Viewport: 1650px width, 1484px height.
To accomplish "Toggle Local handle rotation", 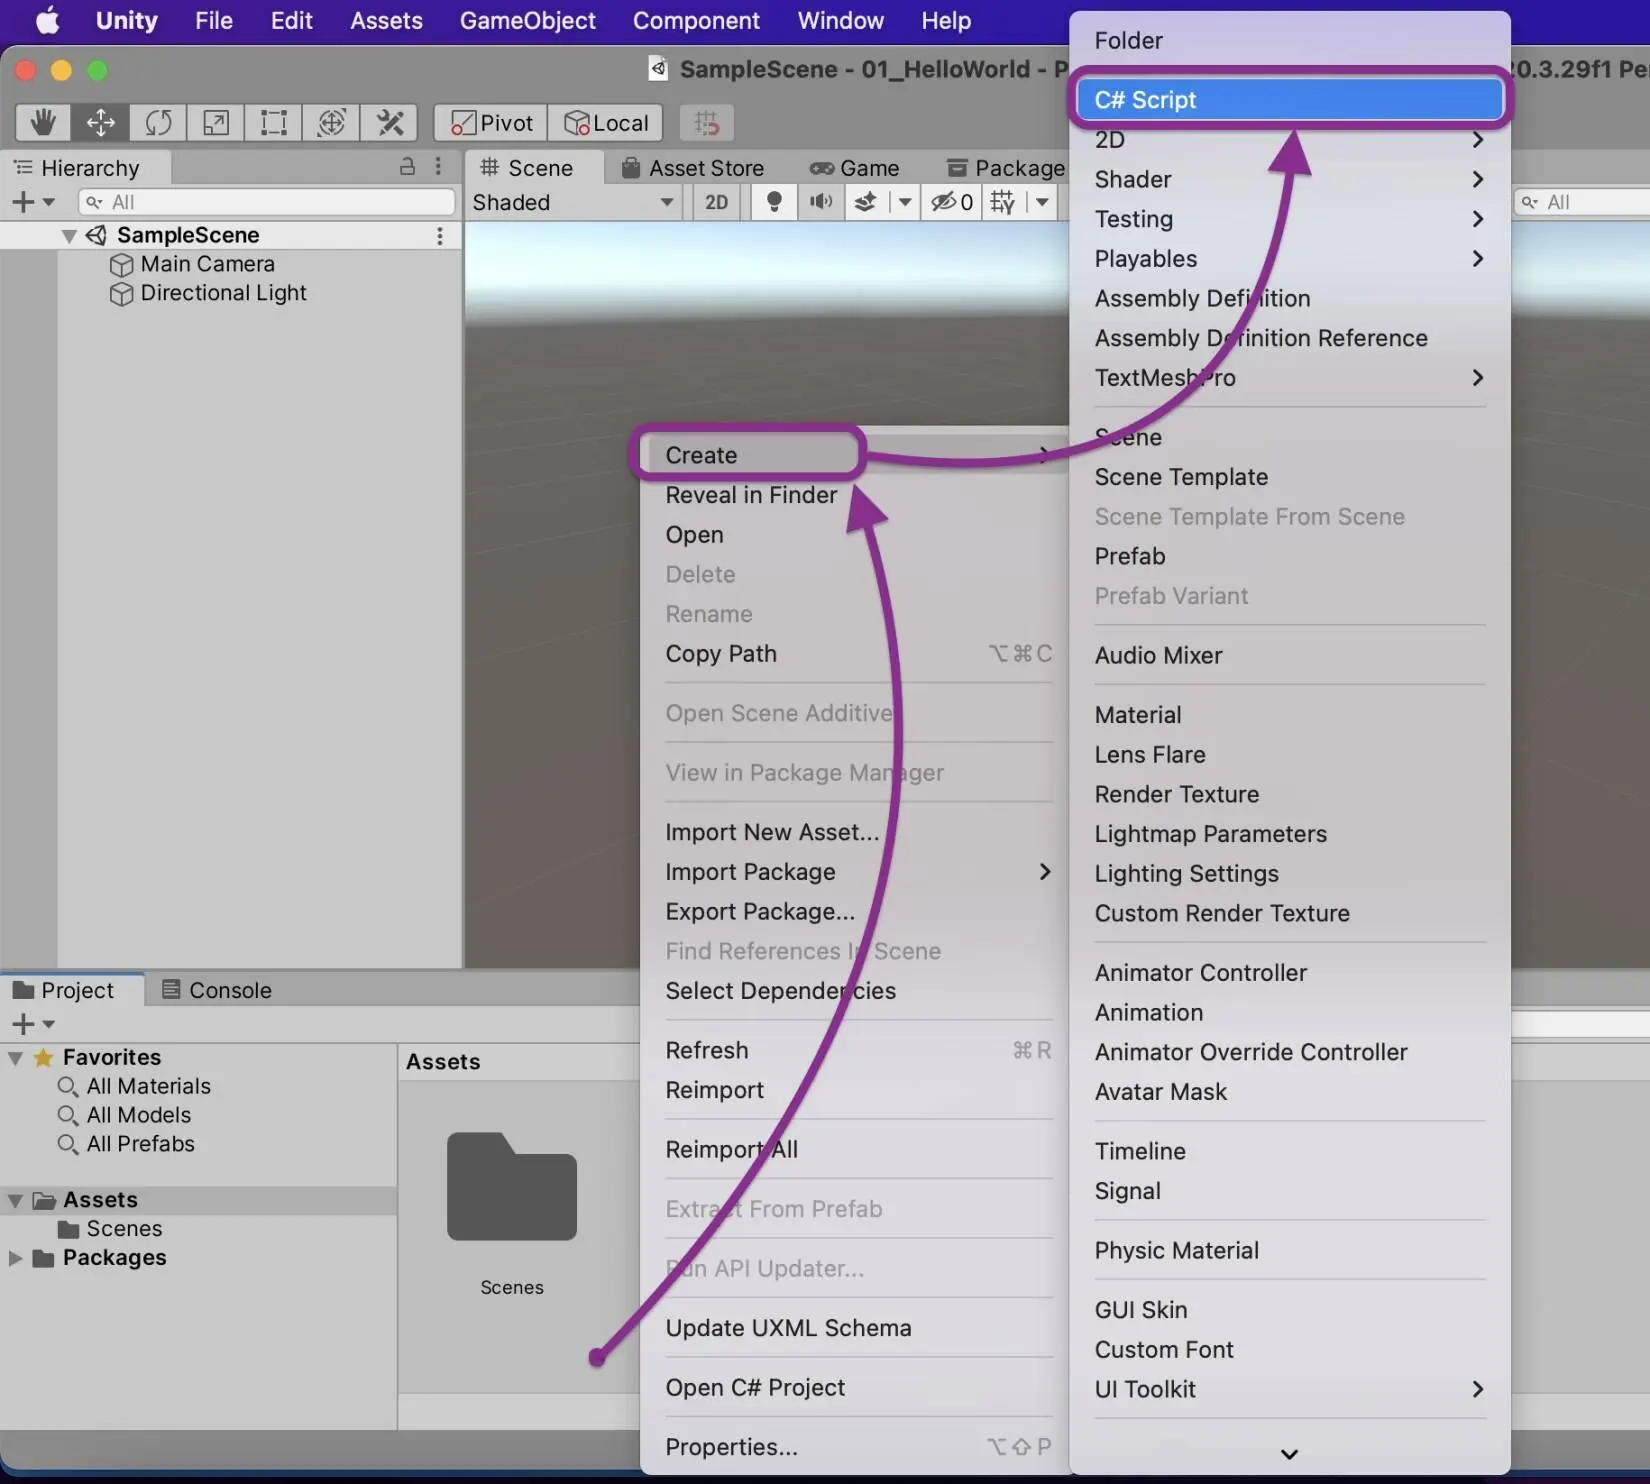I will coord(606,123).
